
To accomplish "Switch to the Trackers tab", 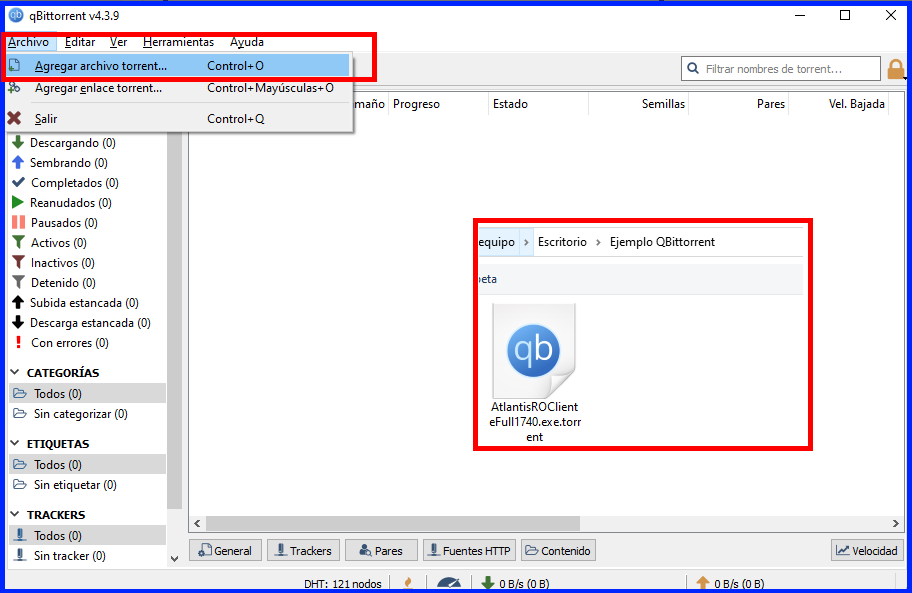I will (x=304, y=551).
